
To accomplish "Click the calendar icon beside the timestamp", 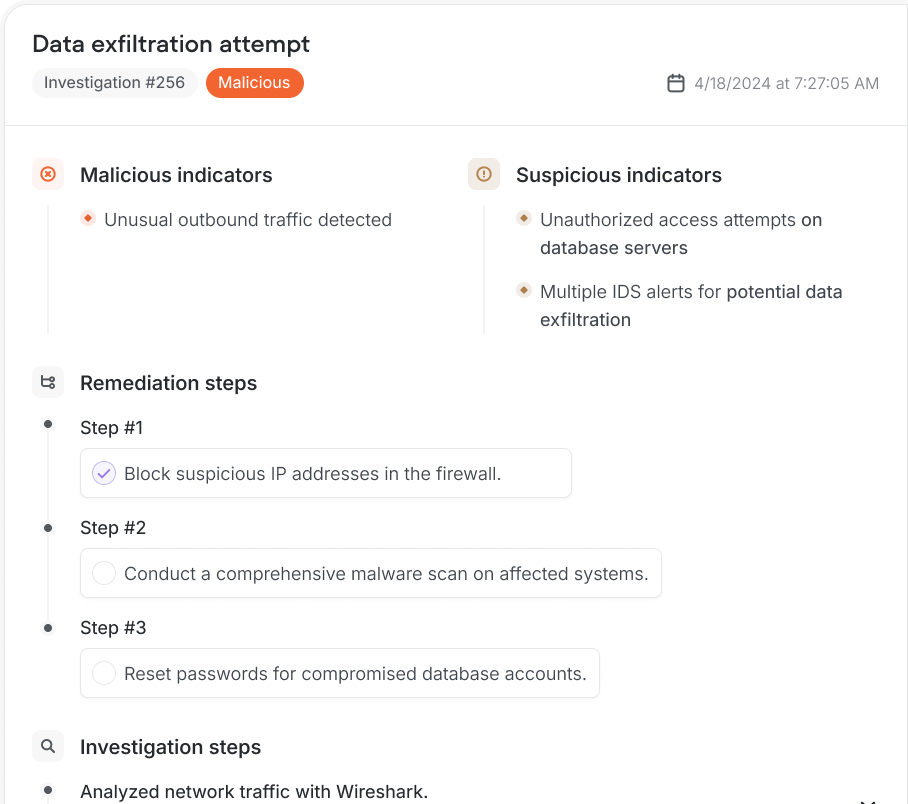I will click(677, 83).
